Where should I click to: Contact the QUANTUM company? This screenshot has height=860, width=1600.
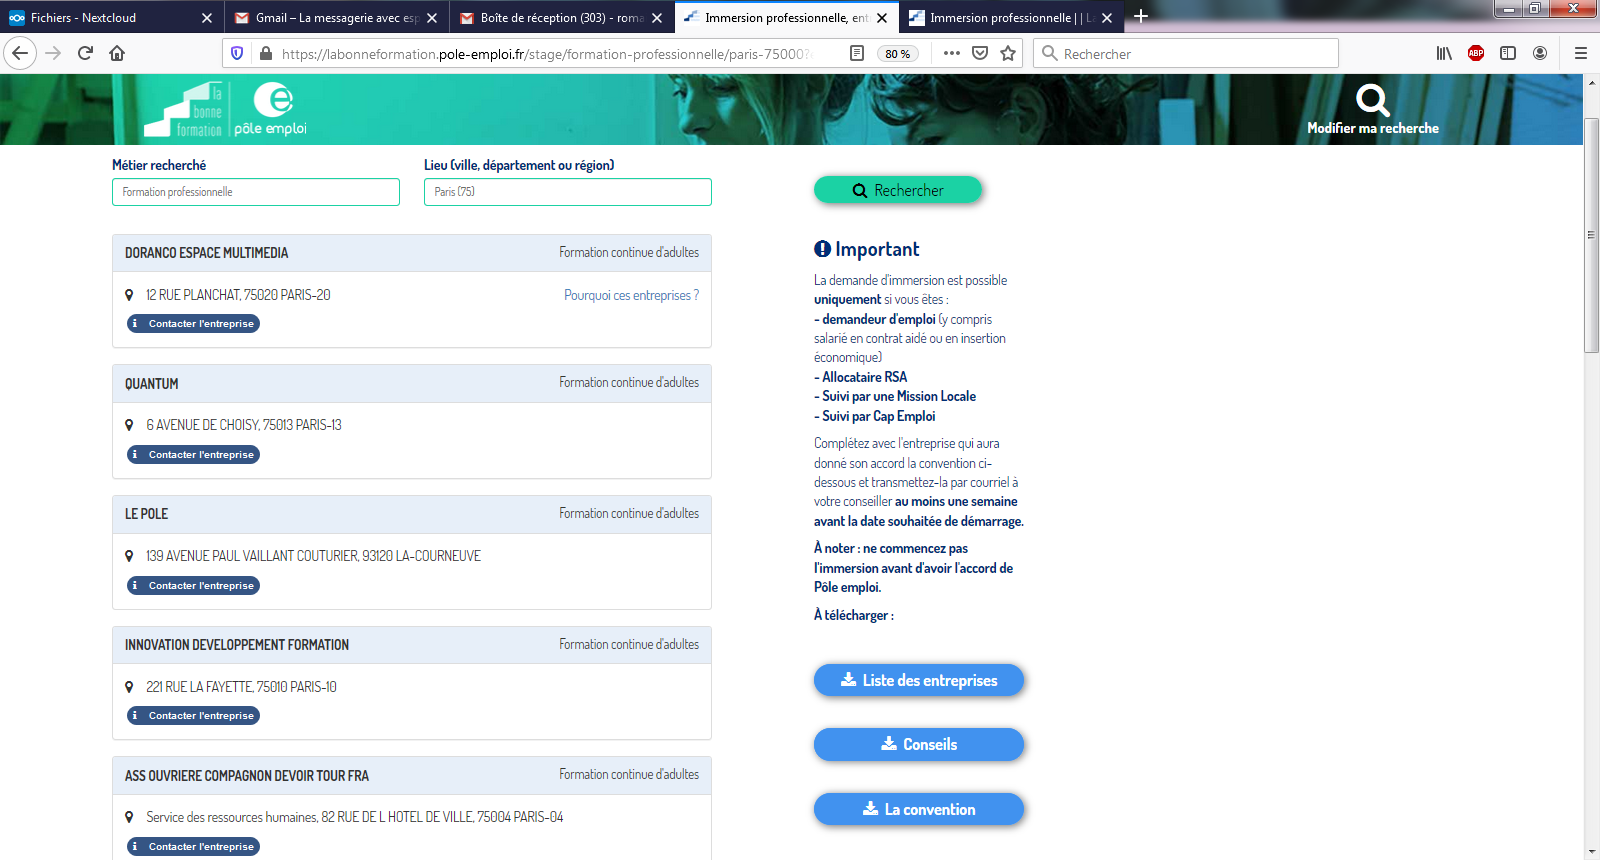click(193, 454)
